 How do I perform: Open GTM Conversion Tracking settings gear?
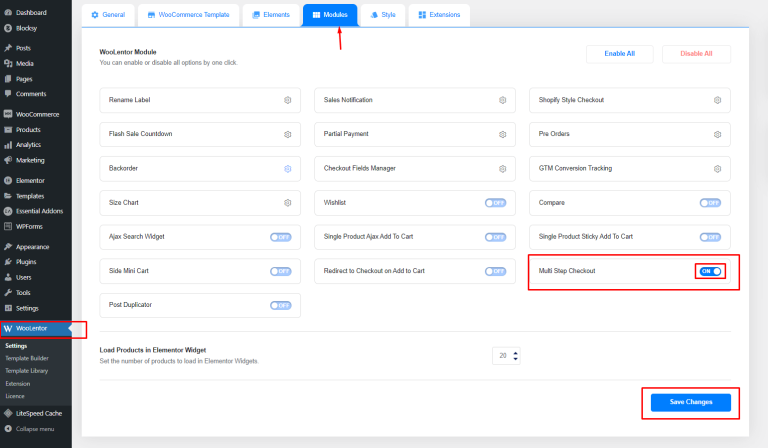[x=718, y=168]
